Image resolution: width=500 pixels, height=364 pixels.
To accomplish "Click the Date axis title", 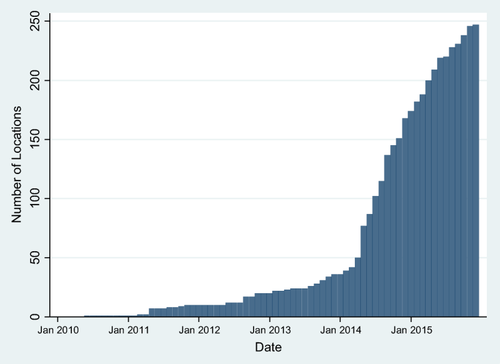I will pos(268,347).
